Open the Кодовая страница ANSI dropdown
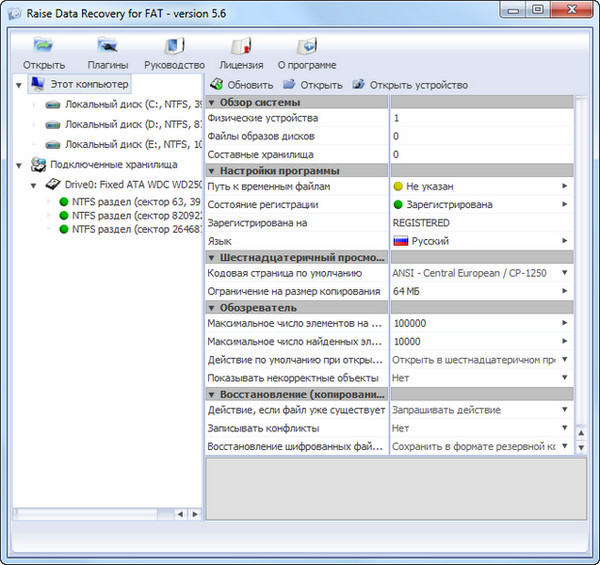The height and width of the screenshot is (565, 600). (564, 273)
